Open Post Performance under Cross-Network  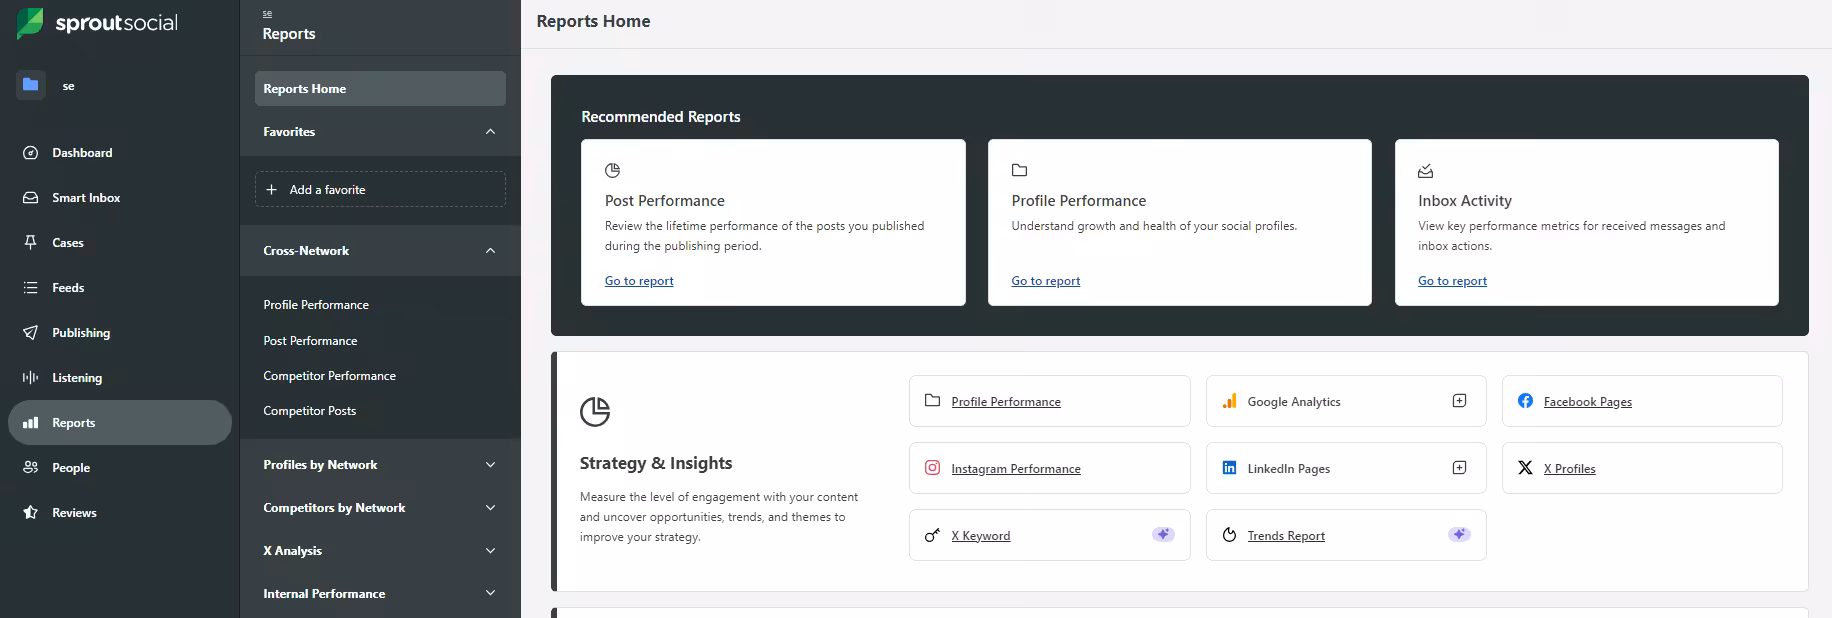[x=310, y=341]
